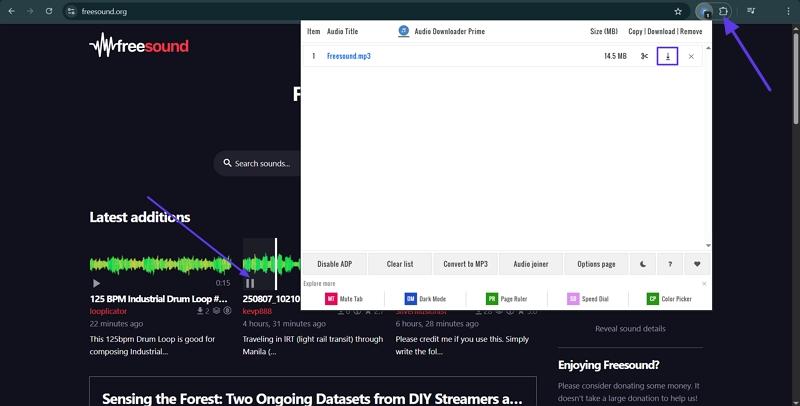Click the Disable ADP button
The image size is (800, 406).
point(335,264)
